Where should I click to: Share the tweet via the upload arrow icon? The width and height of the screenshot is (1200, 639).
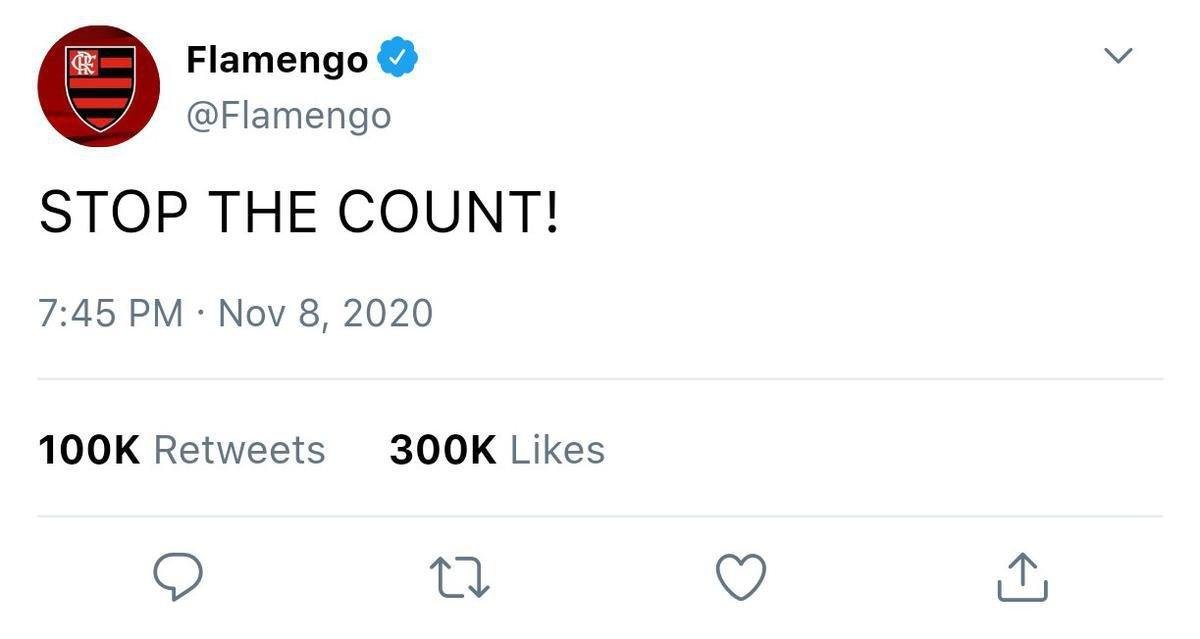click(1021, 576)
